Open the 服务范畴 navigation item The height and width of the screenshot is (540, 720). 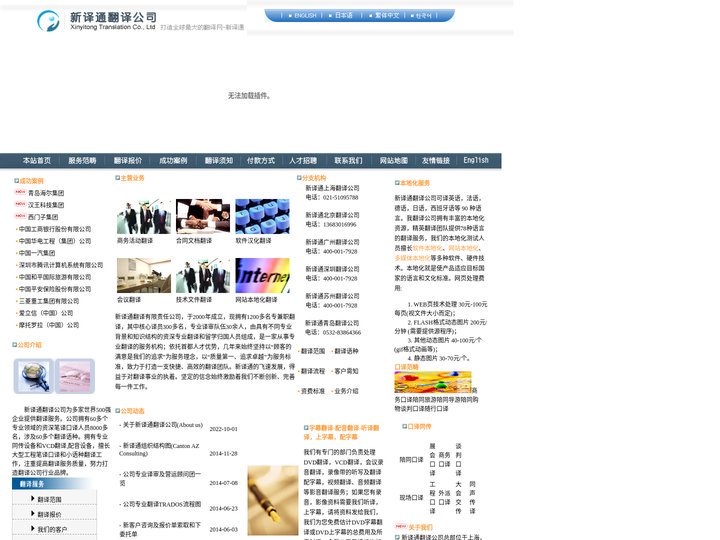pyautogui.click(x=82, y=160)
